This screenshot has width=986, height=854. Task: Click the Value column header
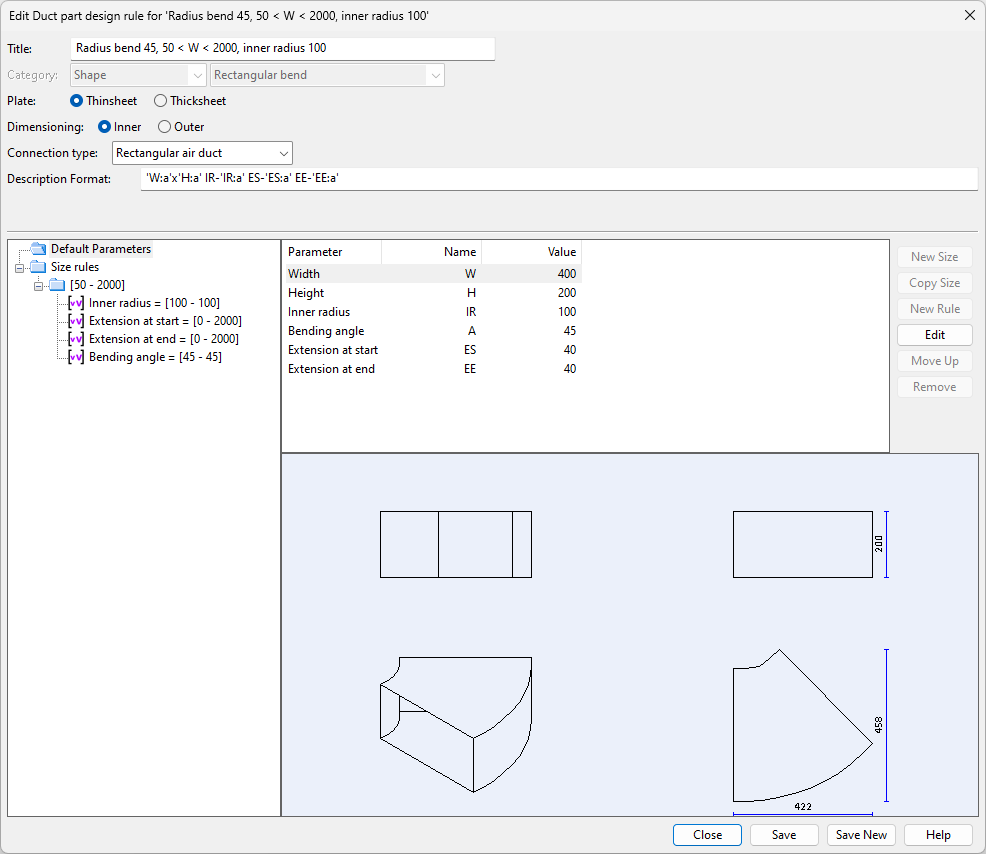pos(531,252)
